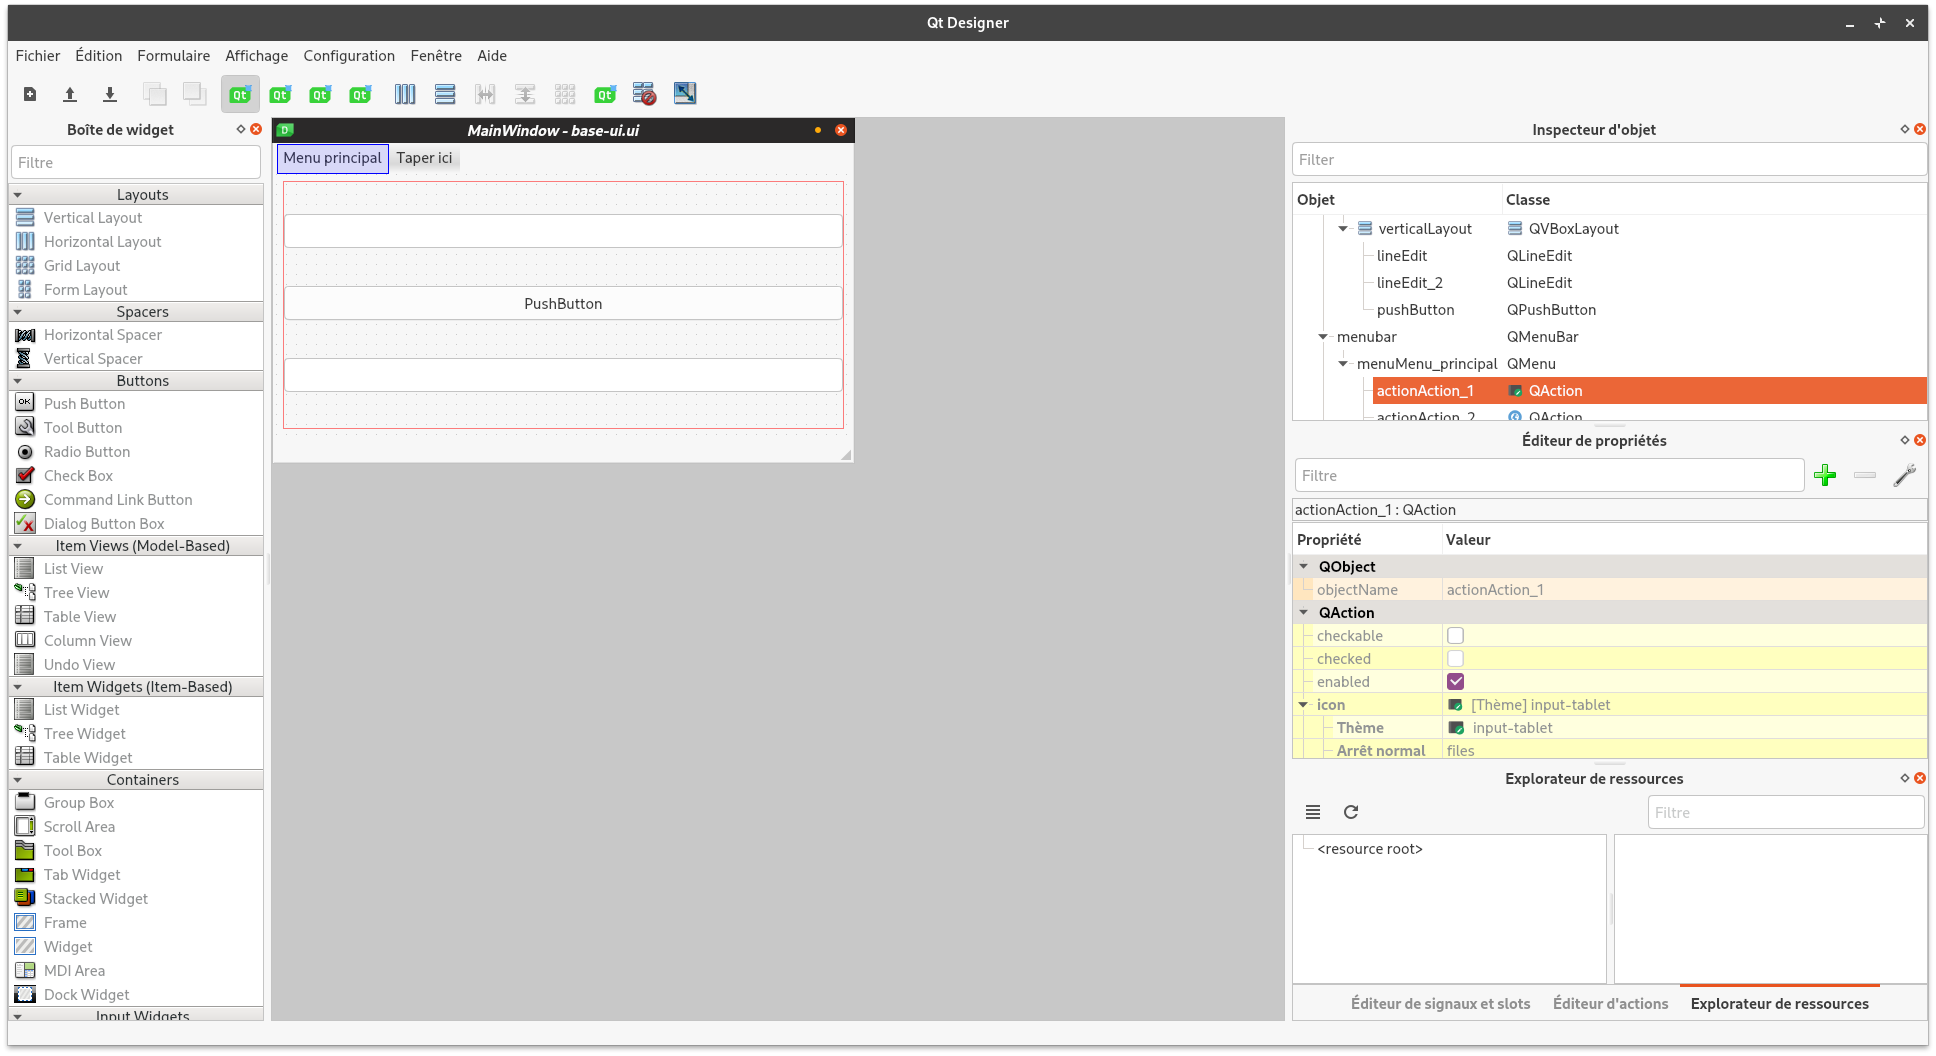This screenshot has width=1936, height=1056.
Task: Select the Edit Signals/Slots mode tool
Action: (x=280, y=93)
